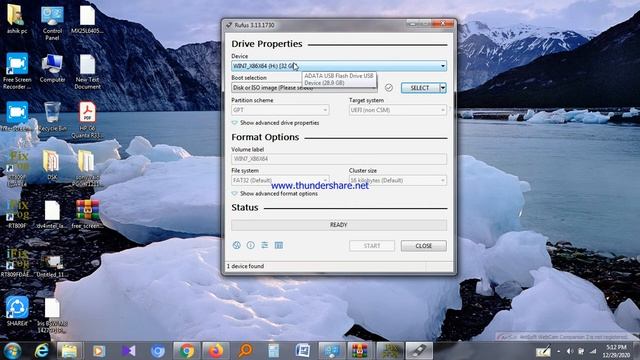Open the free_screen WinRAR archive

tap(87, 214)
